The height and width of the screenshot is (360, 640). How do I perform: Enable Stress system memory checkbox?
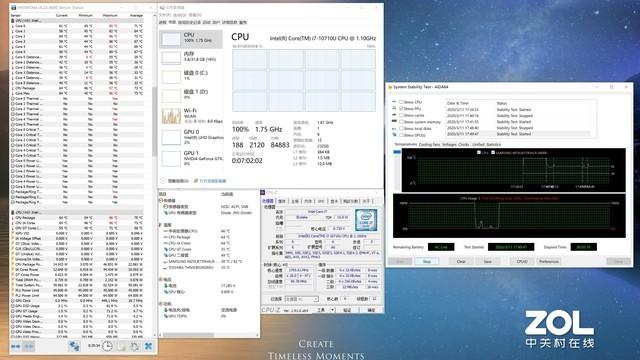coord(401,122)
